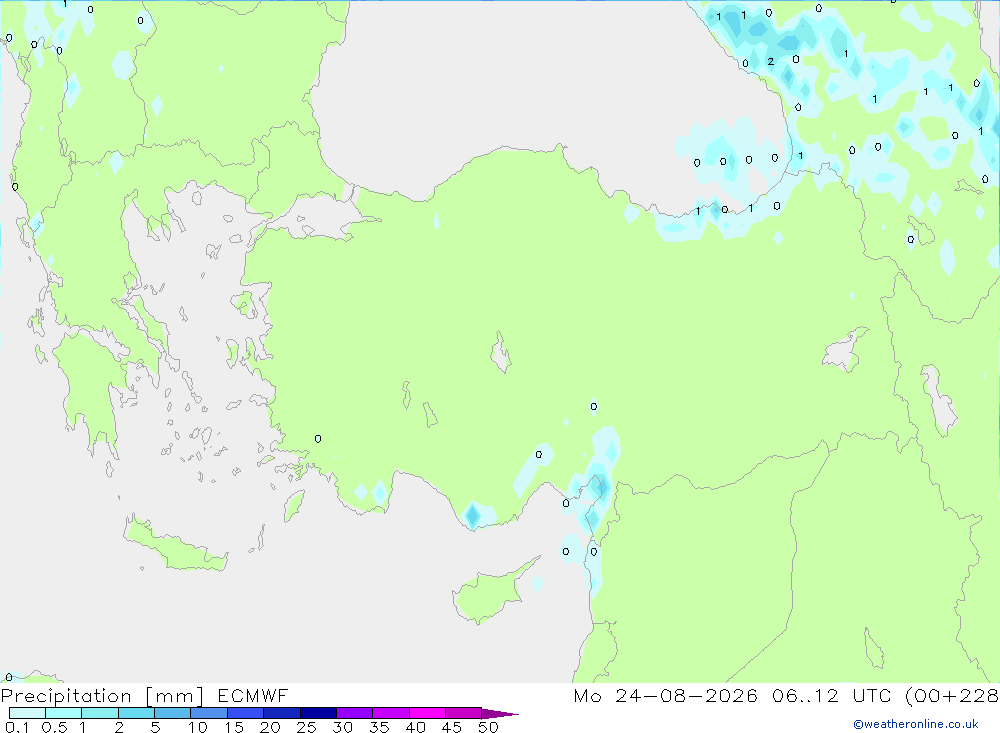
Task: Select legend swatch between 25 and 30
Action: click(318, 713)
